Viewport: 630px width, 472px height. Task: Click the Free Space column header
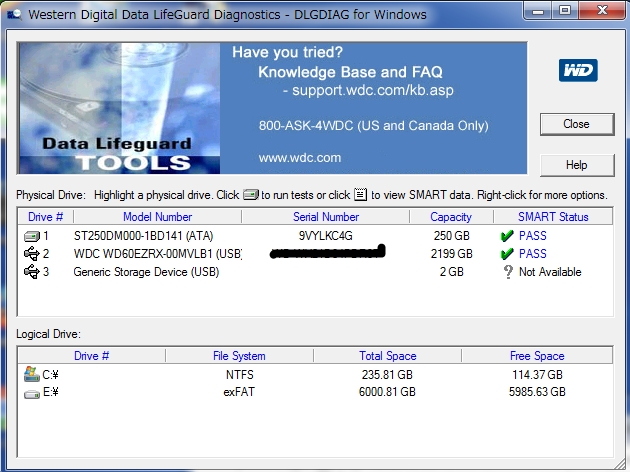click(x=537, y=356)
